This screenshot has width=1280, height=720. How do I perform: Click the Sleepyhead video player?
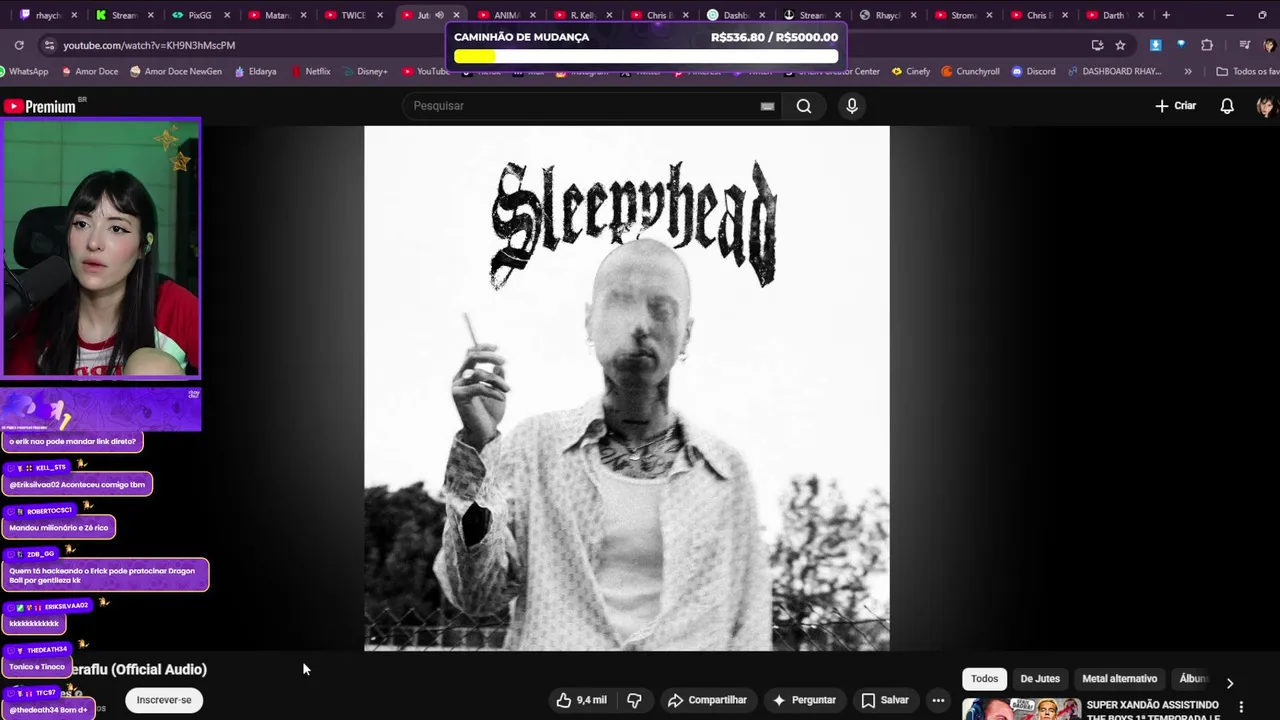coord(627,388)
